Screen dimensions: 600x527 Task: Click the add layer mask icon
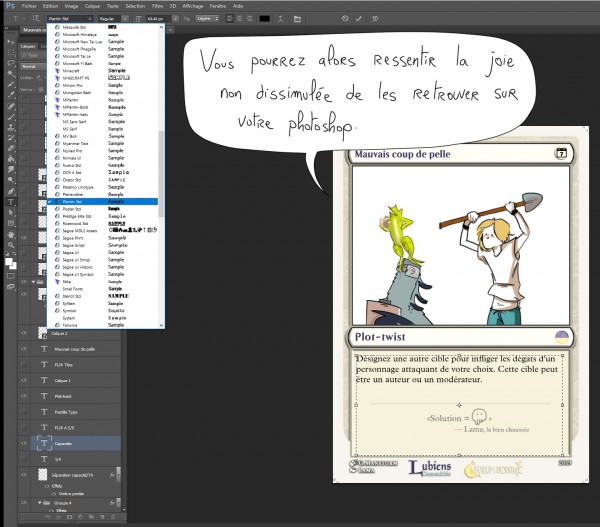70,517
